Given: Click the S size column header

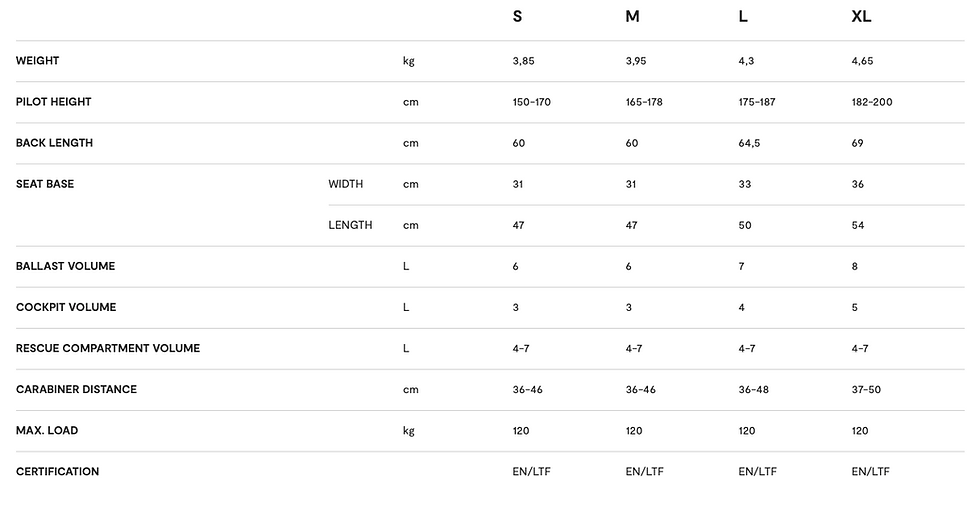Looking at the screenshot, I should pyautogui.click(x=517, y=17).
